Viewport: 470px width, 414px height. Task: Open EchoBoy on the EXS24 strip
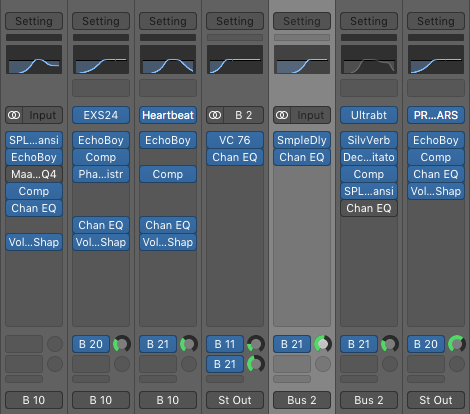[x=101, y=140]
